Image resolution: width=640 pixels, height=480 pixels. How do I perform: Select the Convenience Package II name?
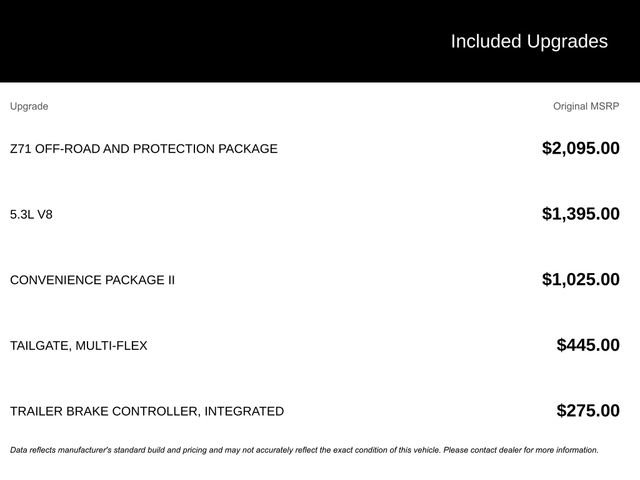point(92,280)
